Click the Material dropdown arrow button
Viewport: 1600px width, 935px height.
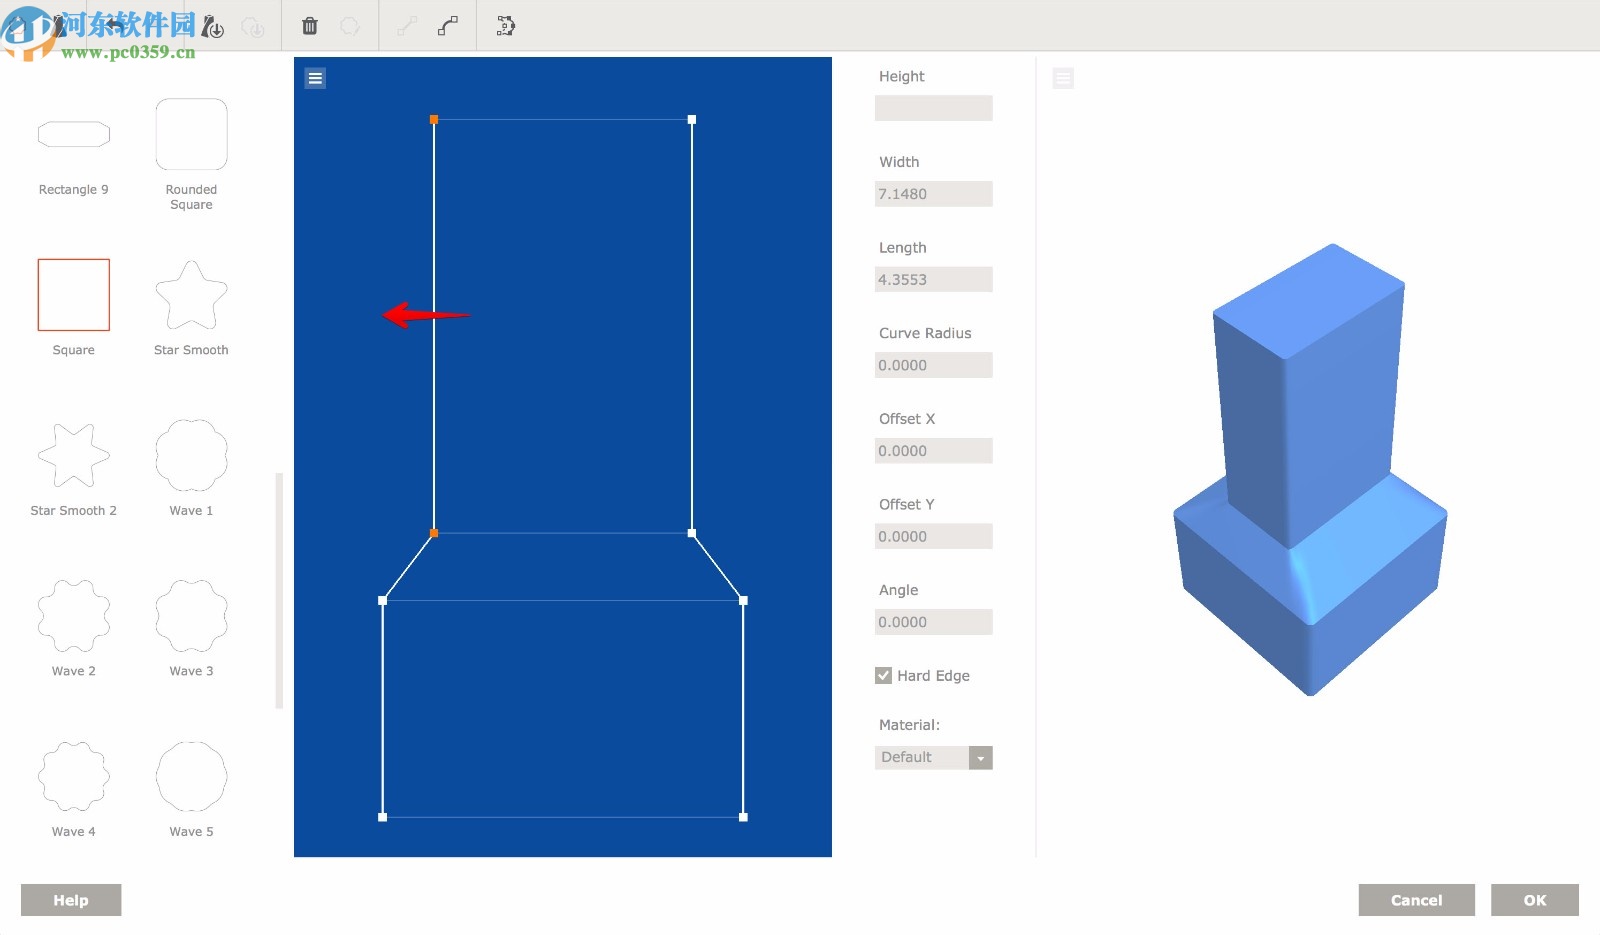tap(981, 757)
